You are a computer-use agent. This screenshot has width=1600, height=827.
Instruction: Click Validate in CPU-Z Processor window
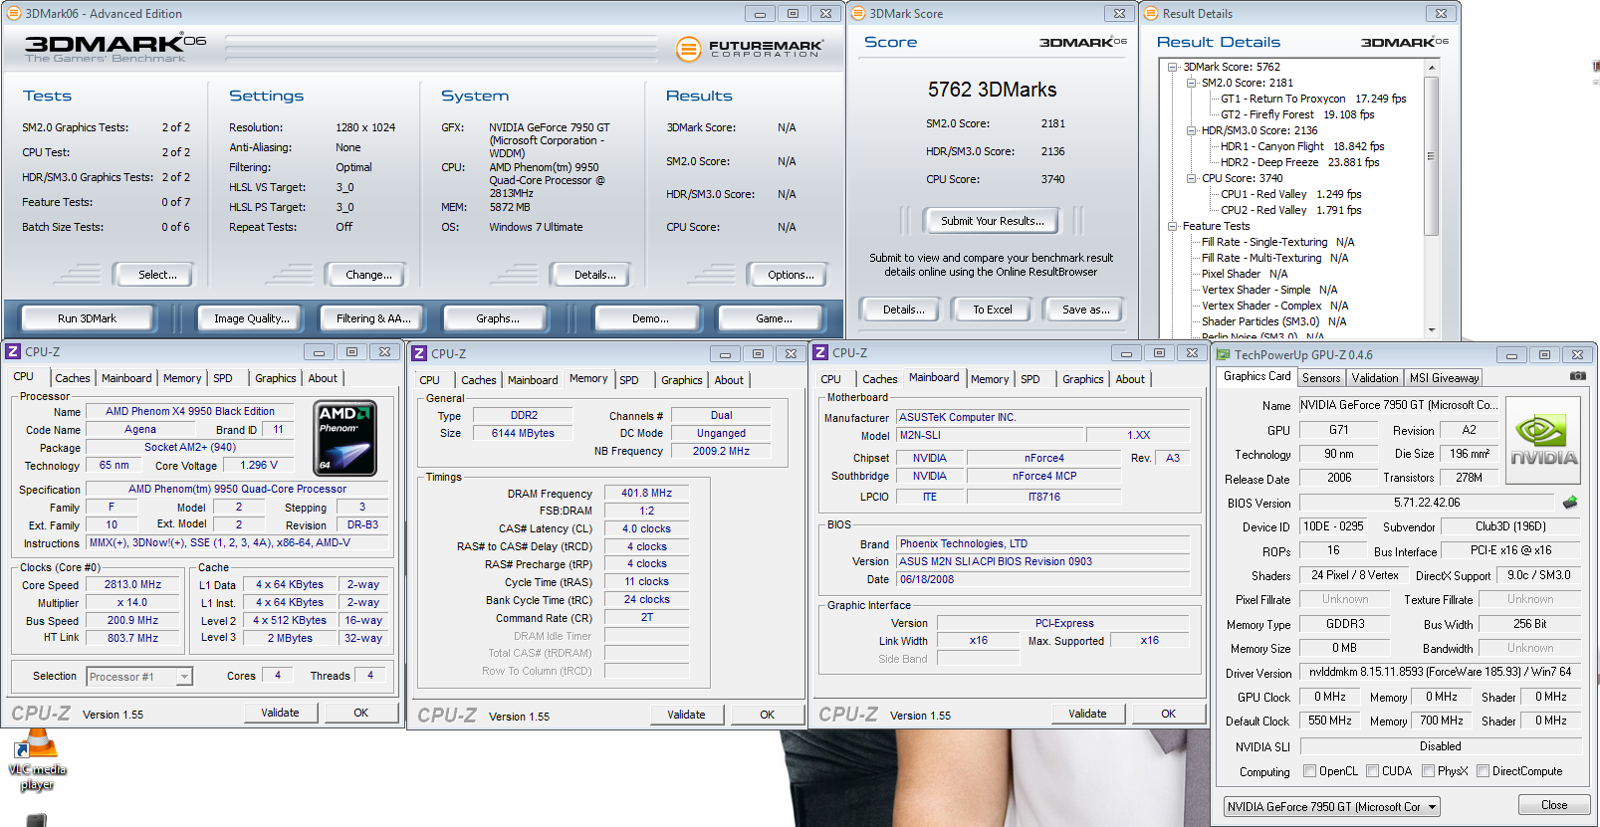coord(280,713)
